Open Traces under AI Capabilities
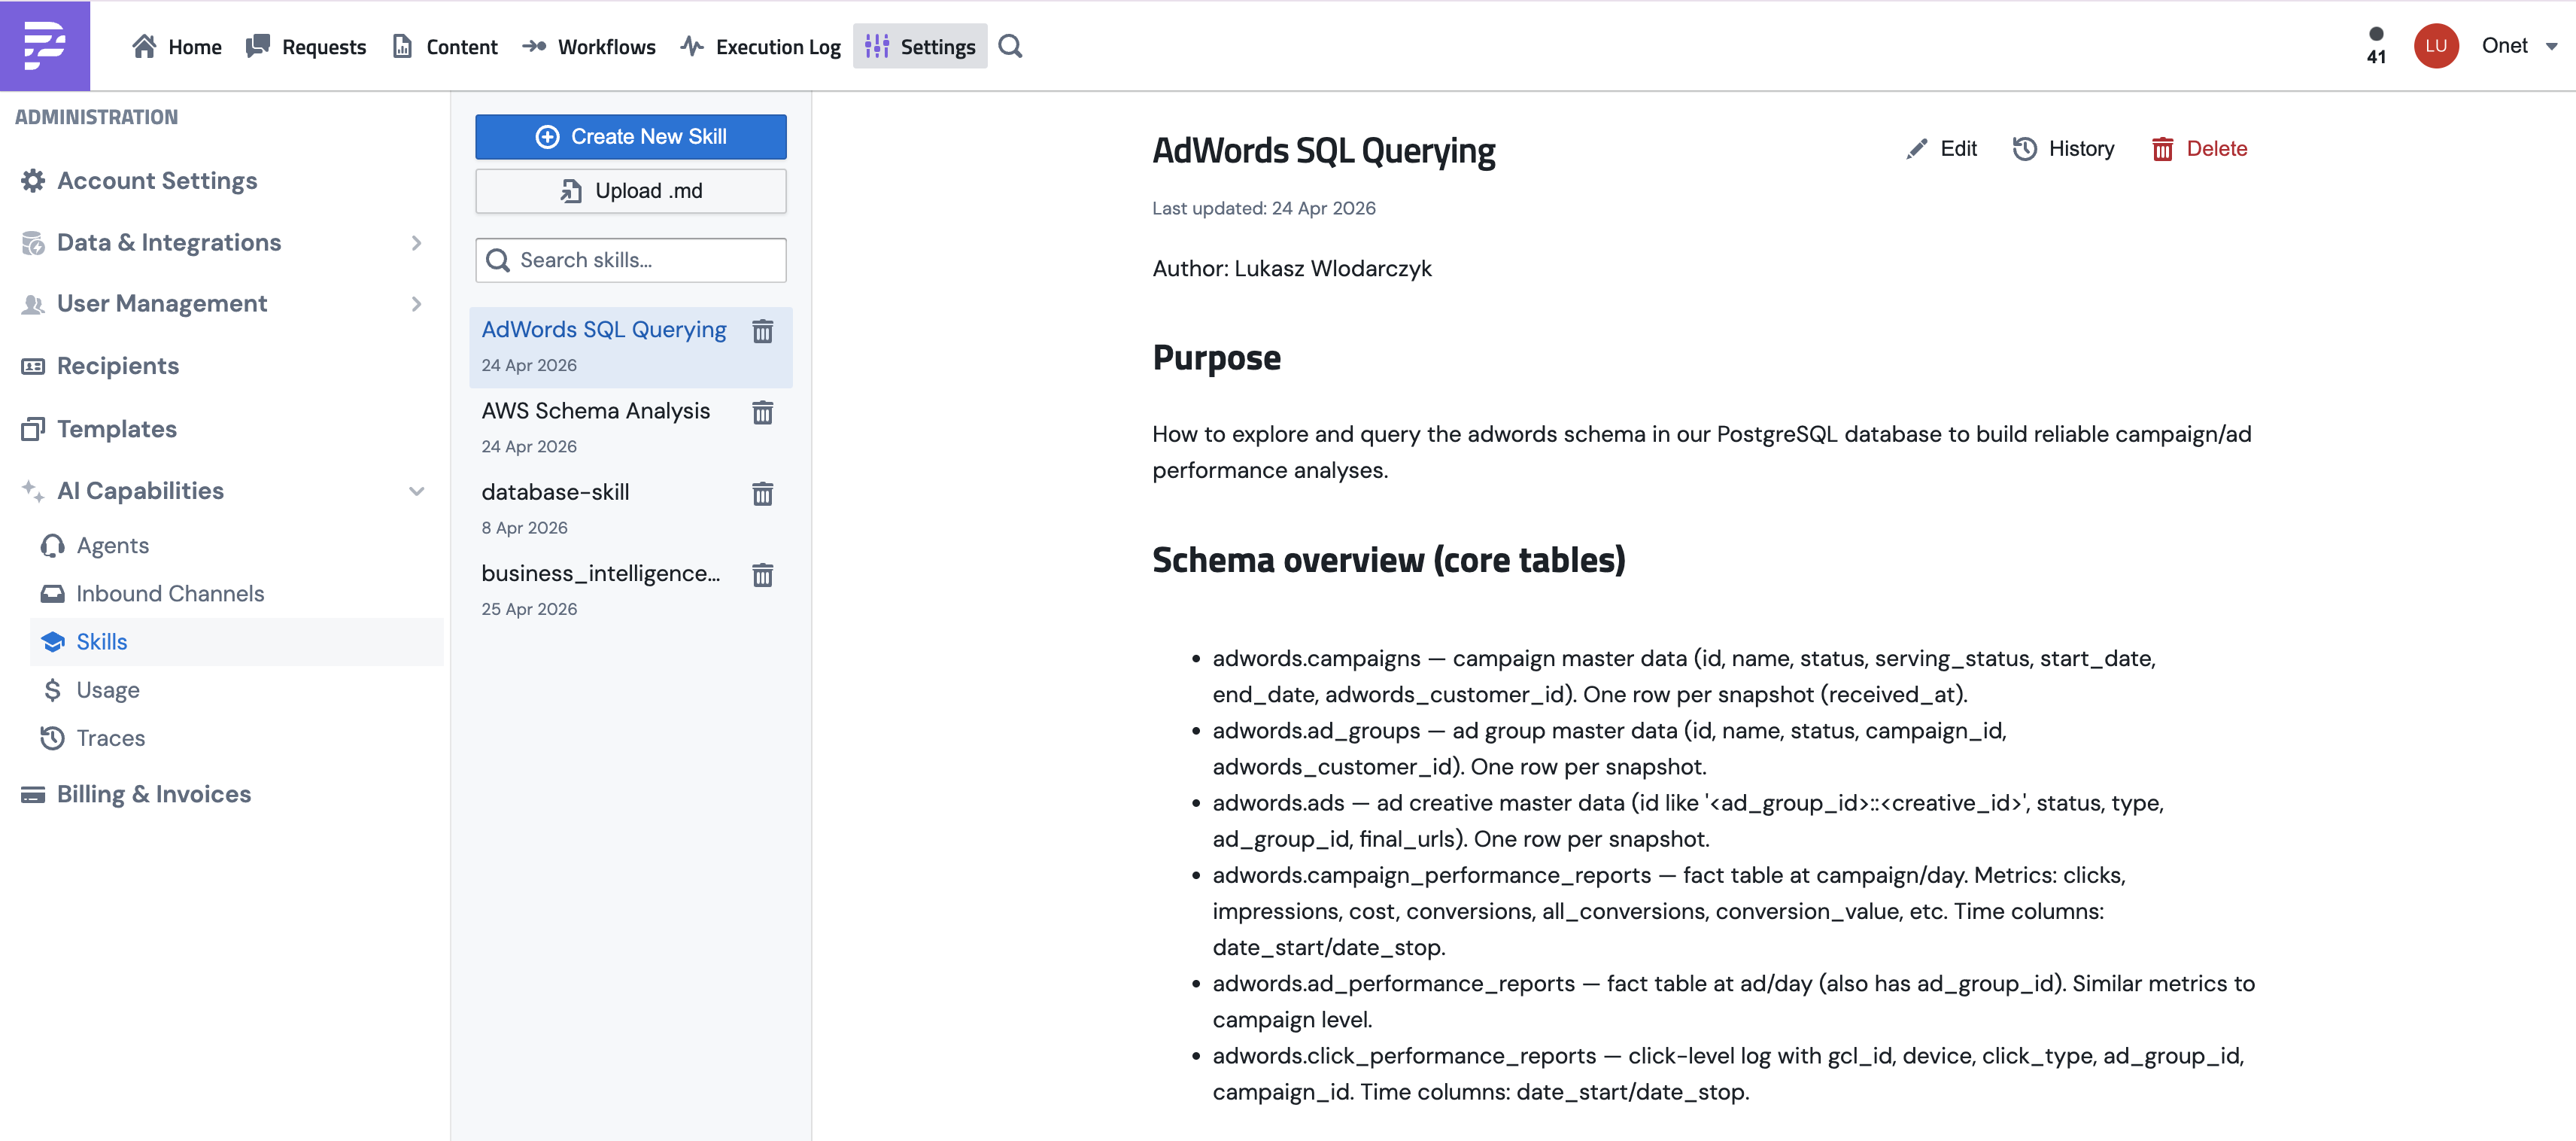 pos(111,738)
